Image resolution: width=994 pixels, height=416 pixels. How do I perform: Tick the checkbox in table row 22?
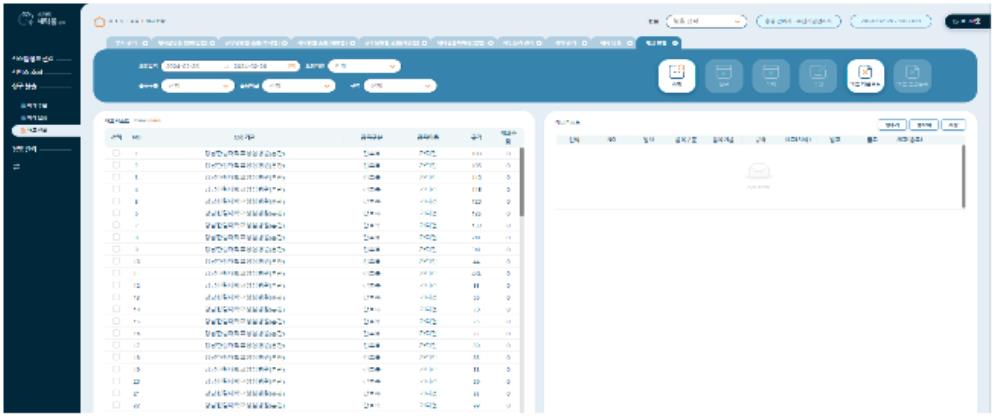click(x=116, y=405)
